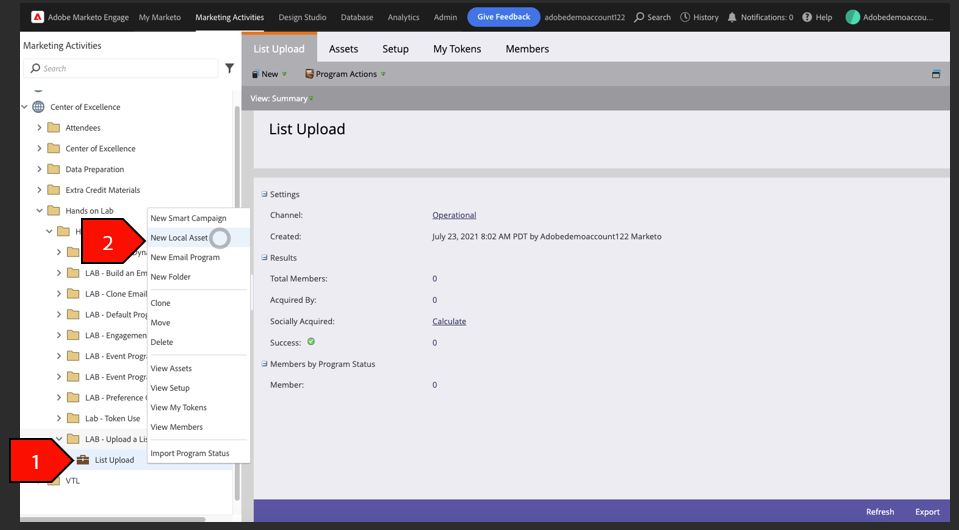959x530 pixels.
Task: Open Admin in top navigation
Action: click(445, 17)
